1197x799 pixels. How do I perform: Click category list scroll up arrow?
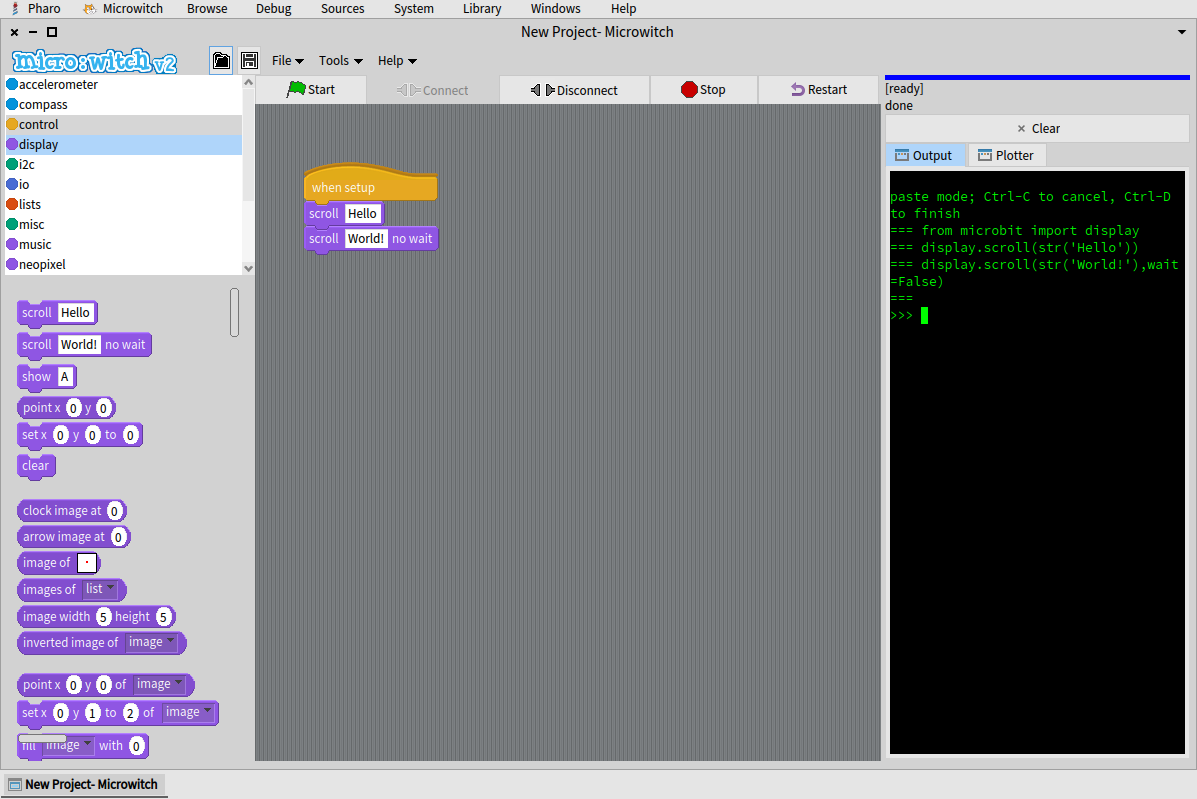(248, 82)
